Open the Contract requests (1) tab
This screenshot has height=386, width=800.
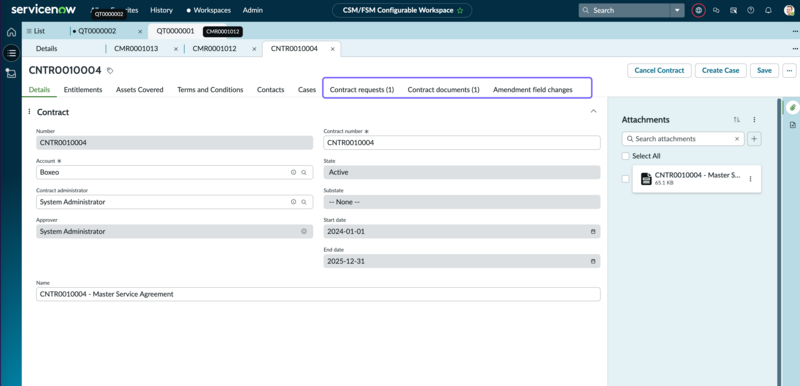362,90
